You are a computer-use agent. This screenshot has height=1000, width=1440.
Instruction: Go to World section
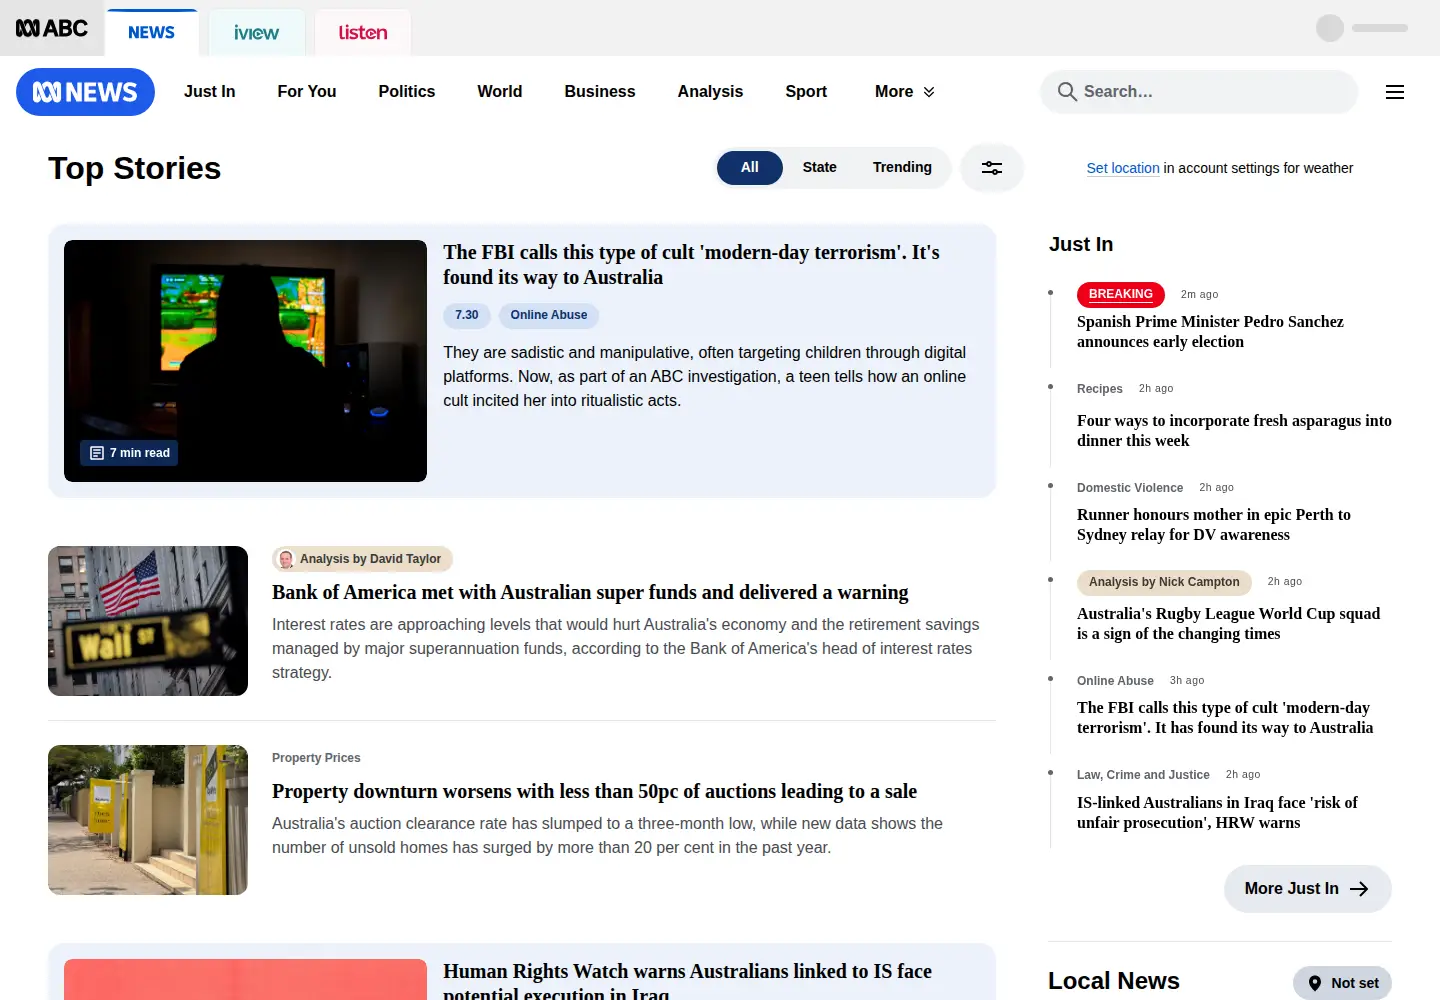[x=500, y=92]
